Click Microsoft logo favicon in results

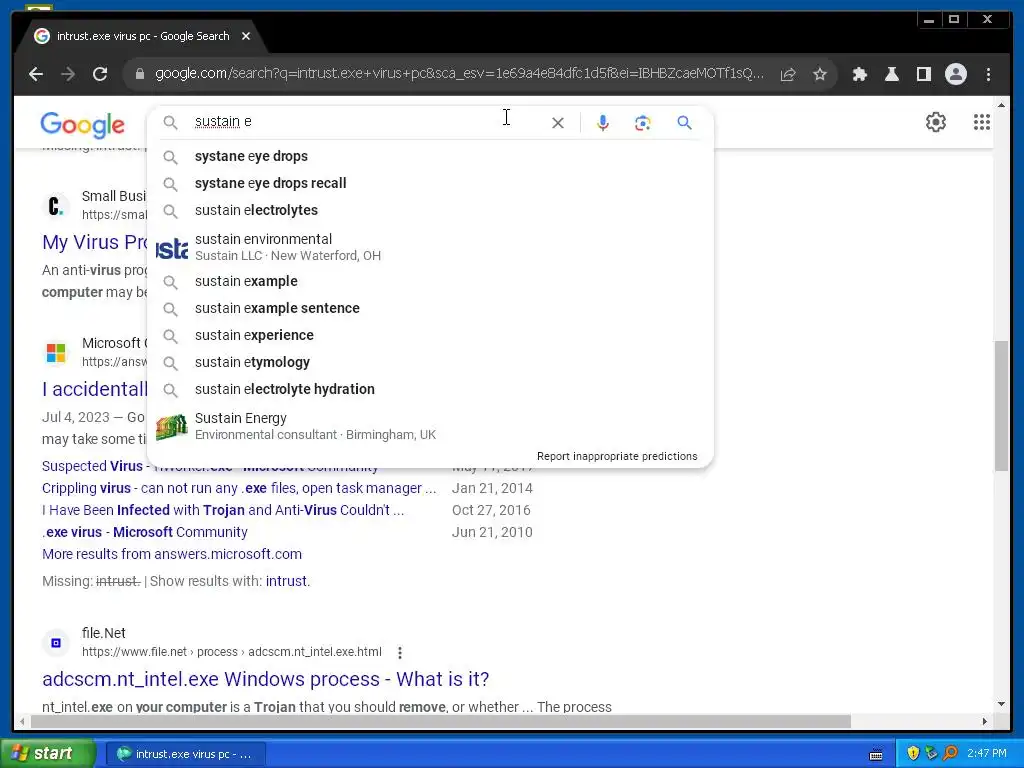pos(56,353)
